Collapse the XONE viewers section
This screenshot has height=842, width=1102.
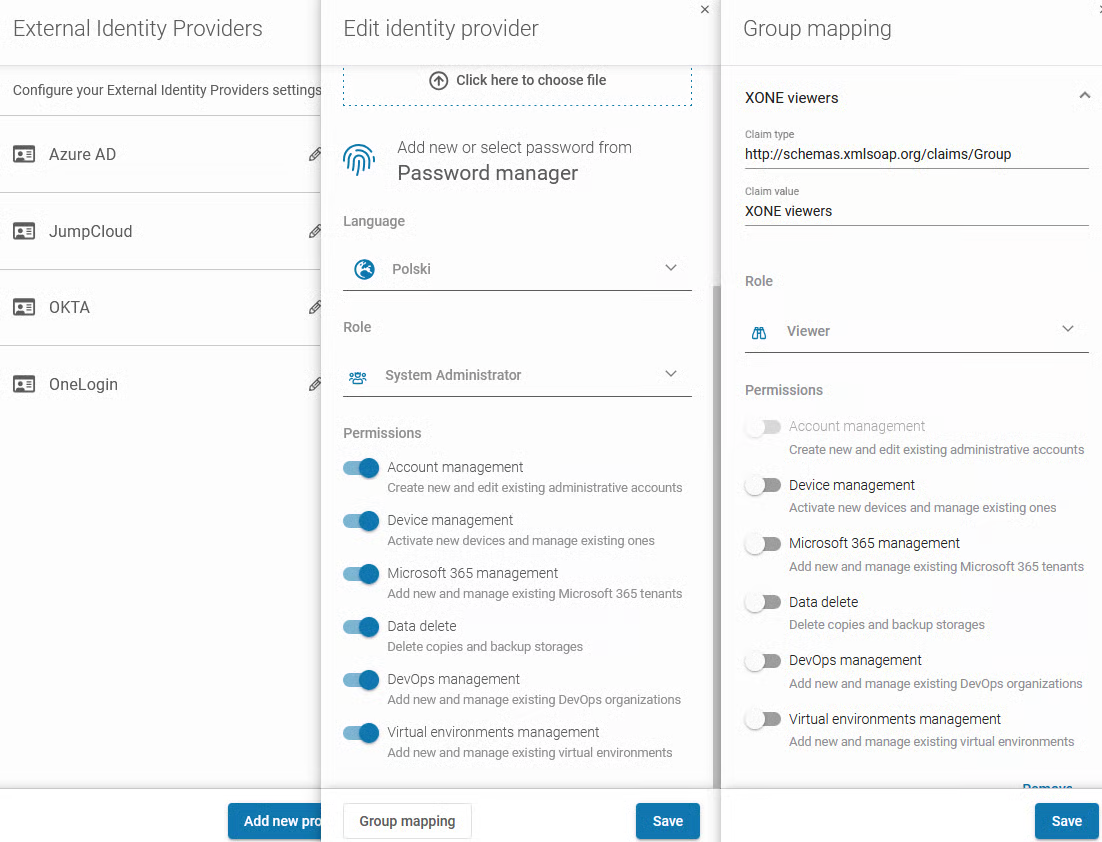tap(1084, 97)
